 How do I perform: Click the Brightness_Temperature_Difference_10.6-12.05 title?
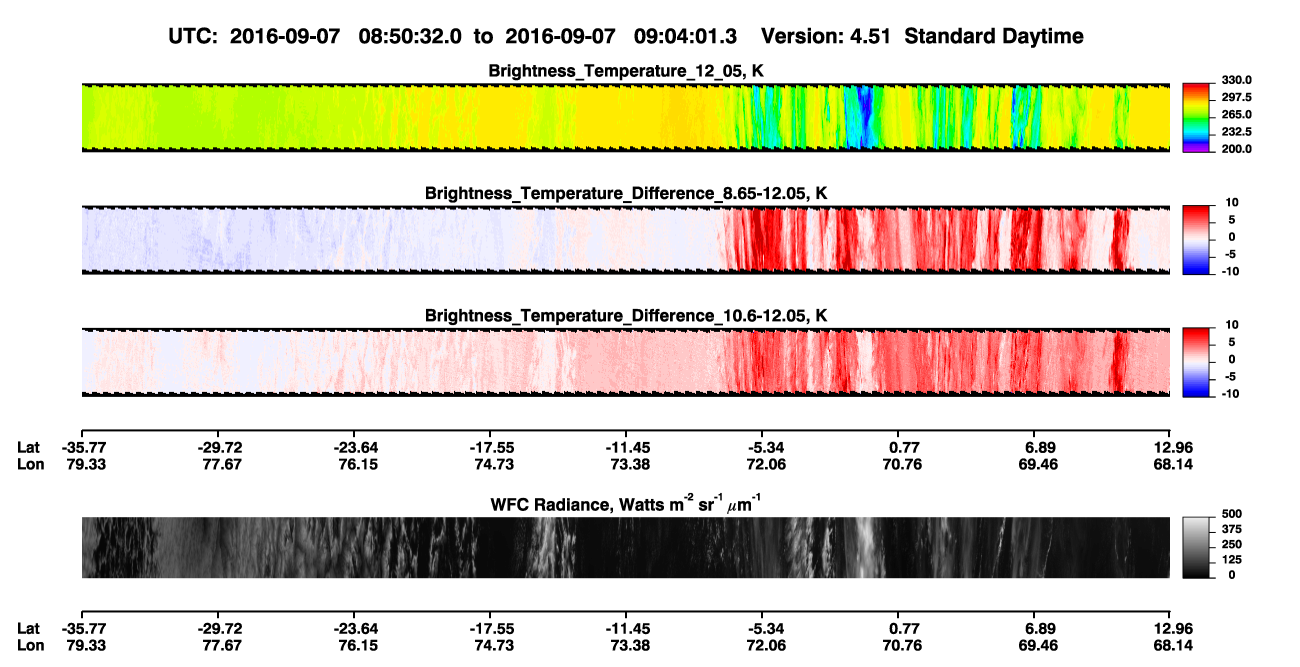626,316
